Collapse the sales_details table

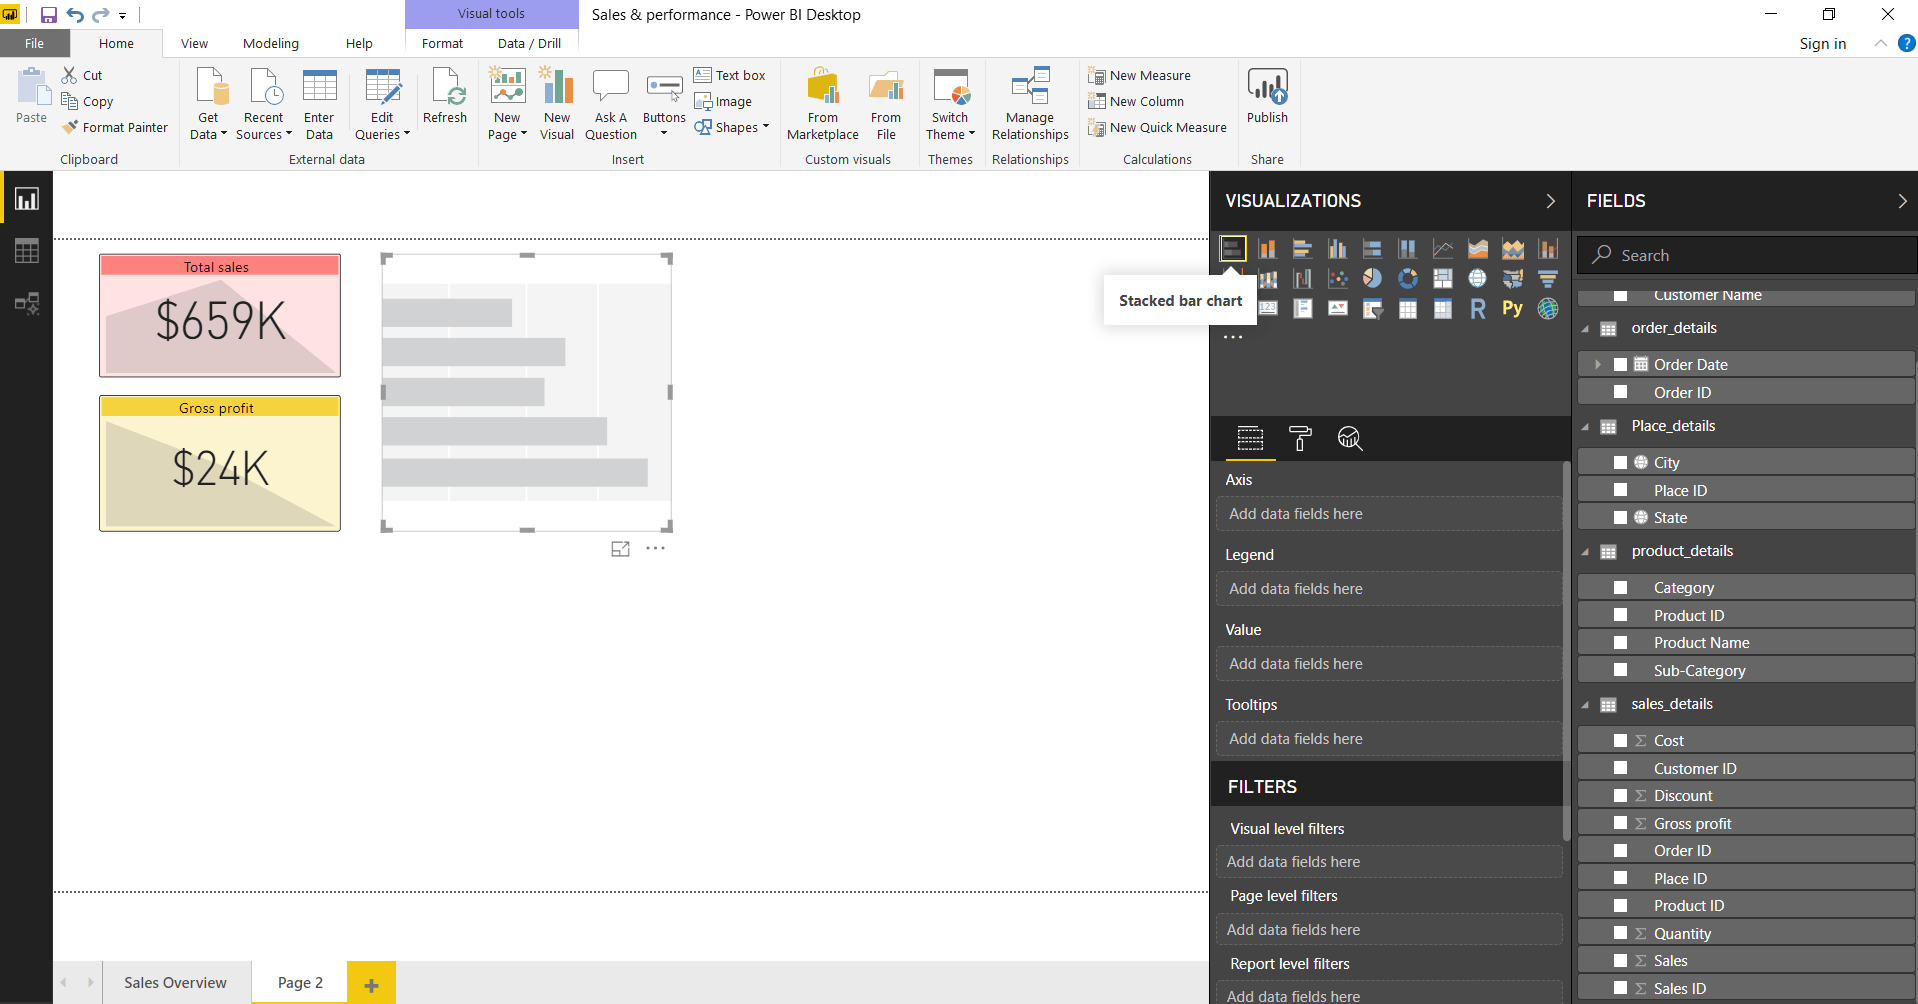1586,704
